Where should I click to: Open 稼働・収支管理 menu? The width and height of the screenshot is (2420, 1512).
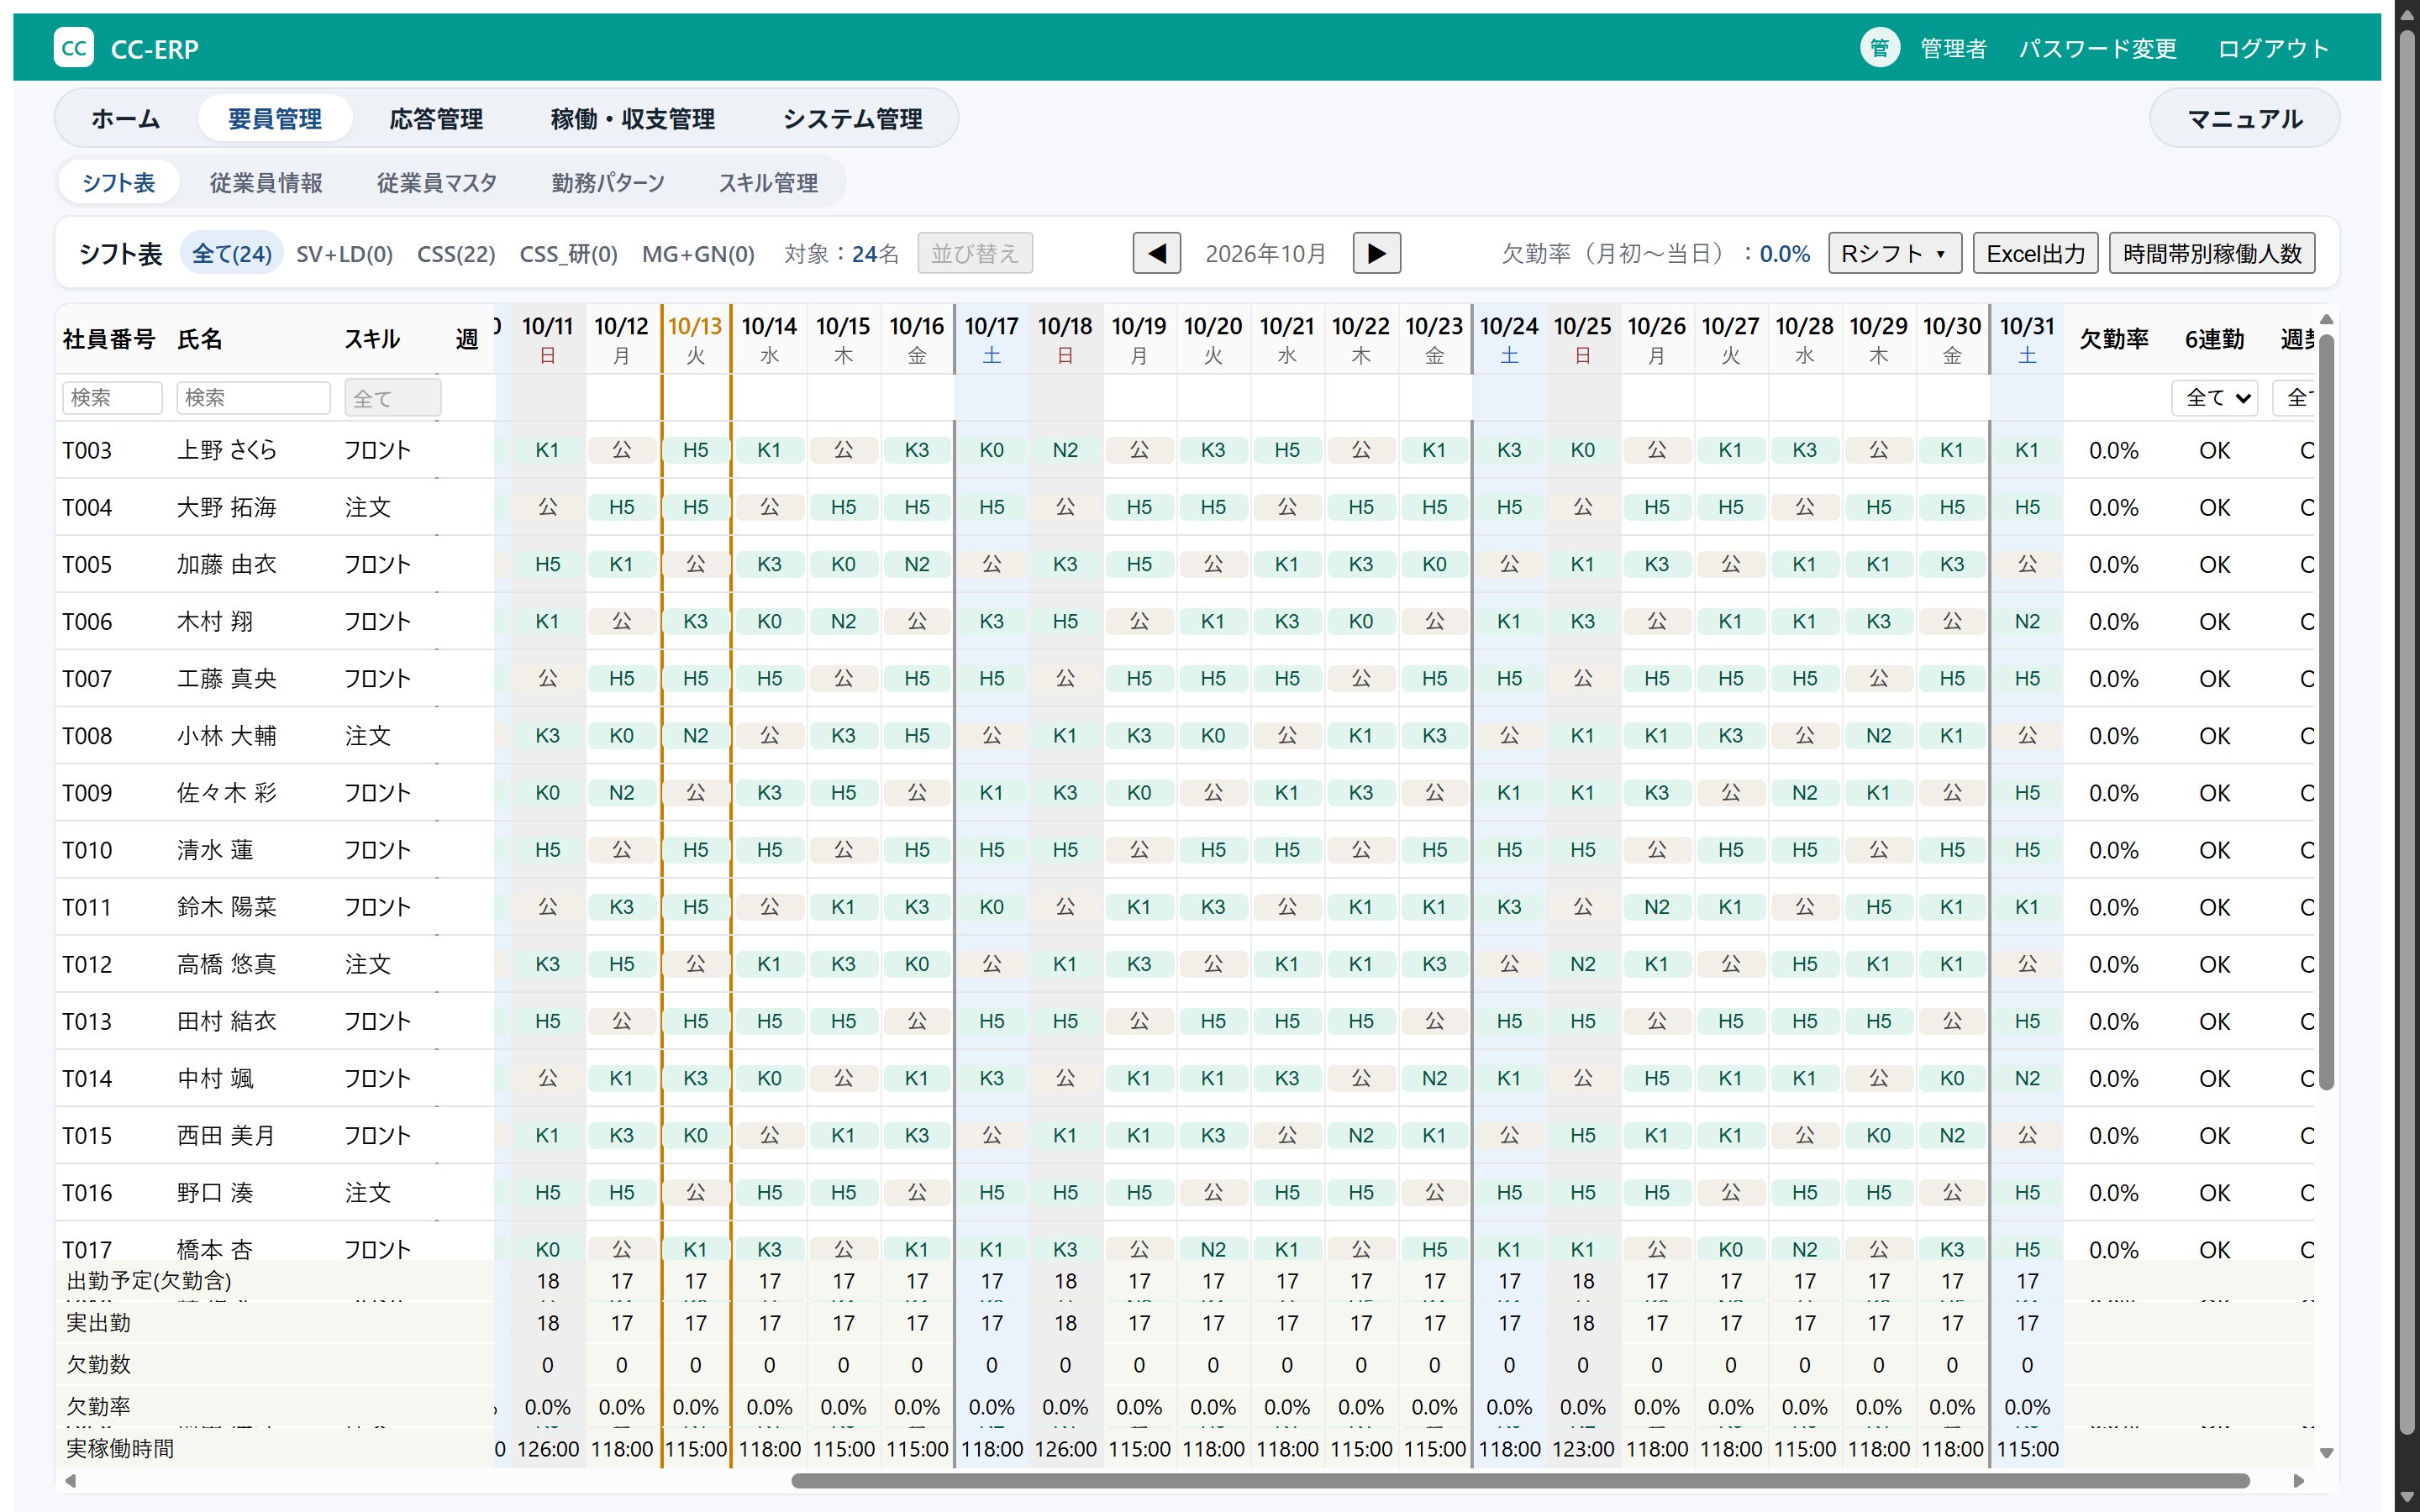click(x=632, y=119)
